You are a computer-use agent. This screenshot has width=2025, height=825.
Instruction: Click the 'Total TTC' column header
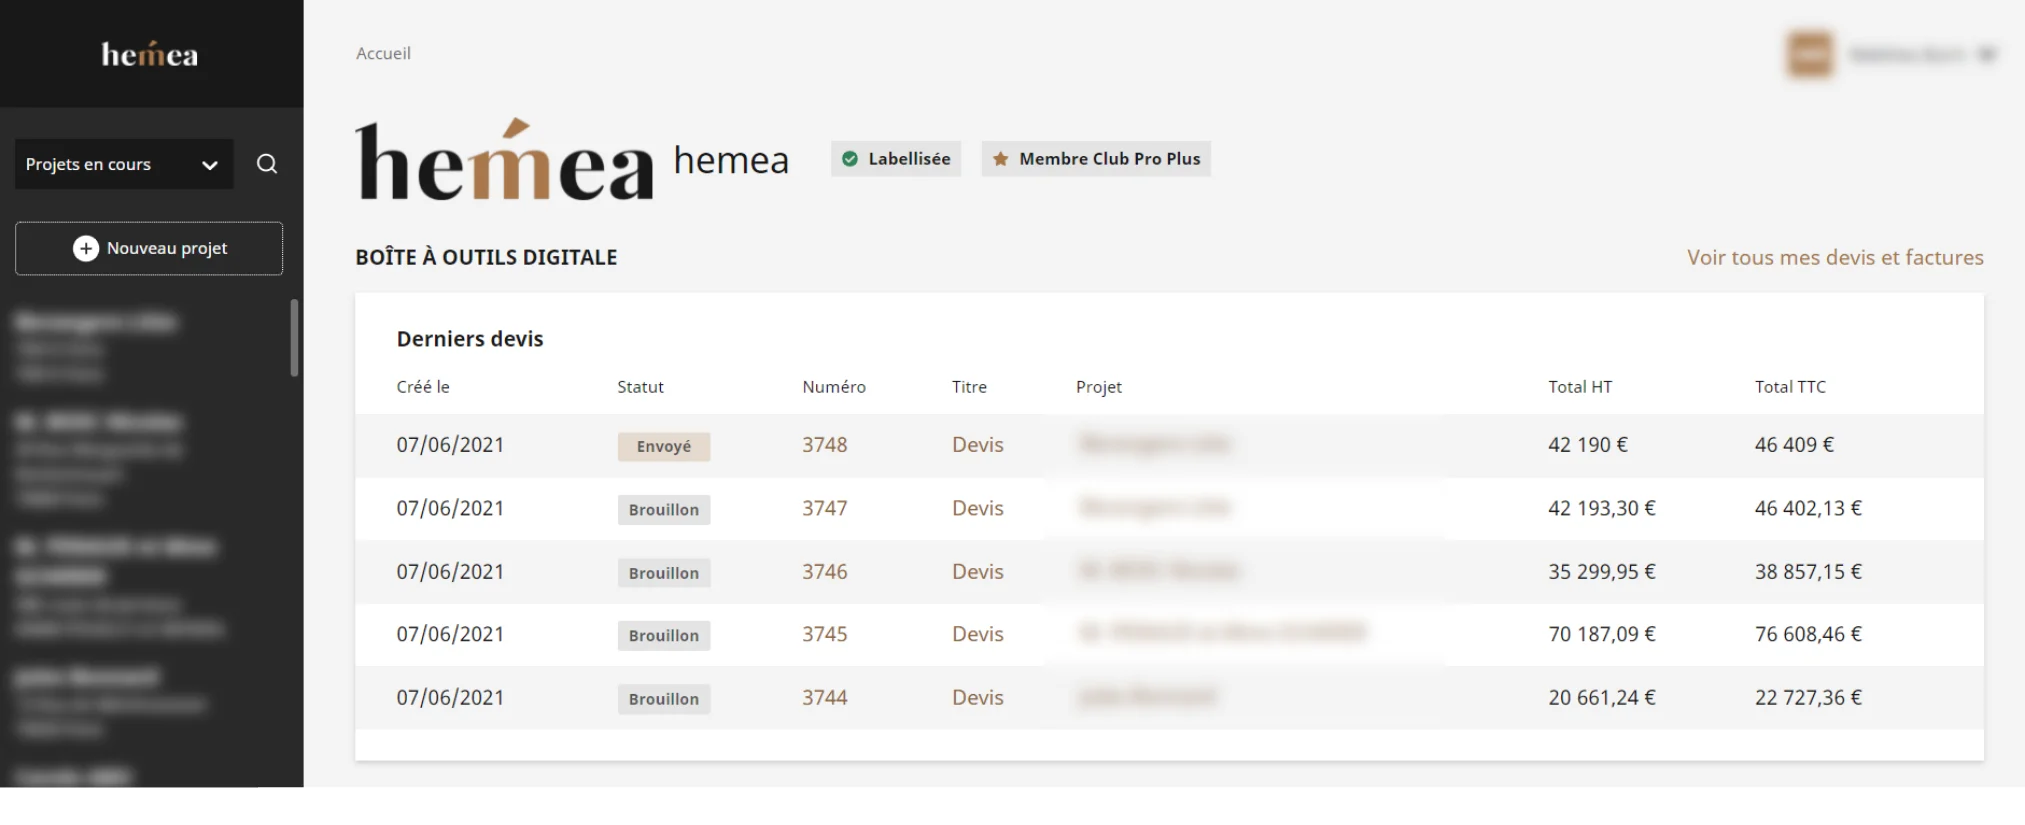[1790, 387]
